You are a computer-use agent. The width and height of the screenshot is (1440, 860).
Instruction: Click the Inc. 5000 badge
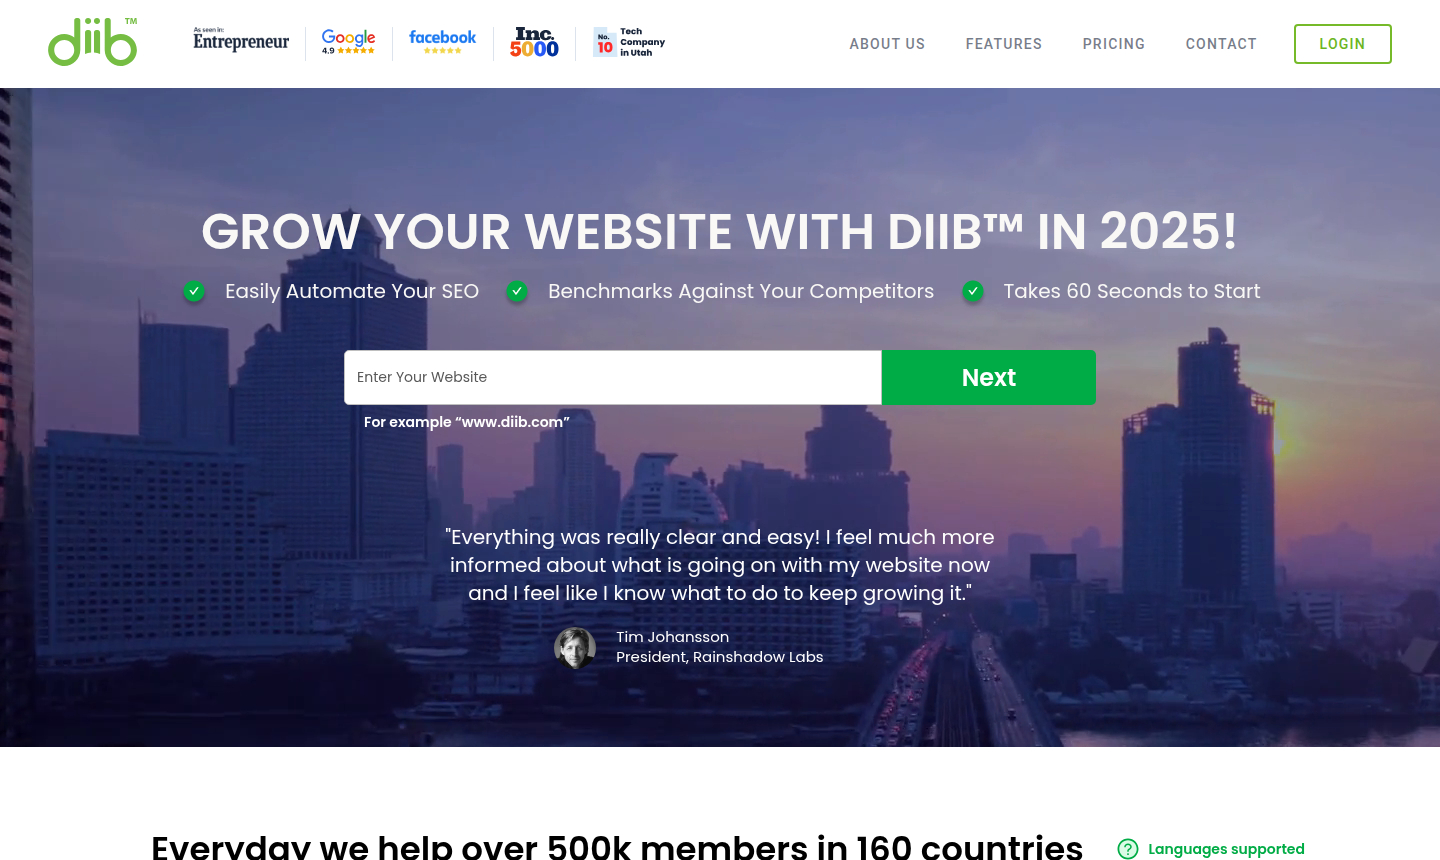click(534, 42)
